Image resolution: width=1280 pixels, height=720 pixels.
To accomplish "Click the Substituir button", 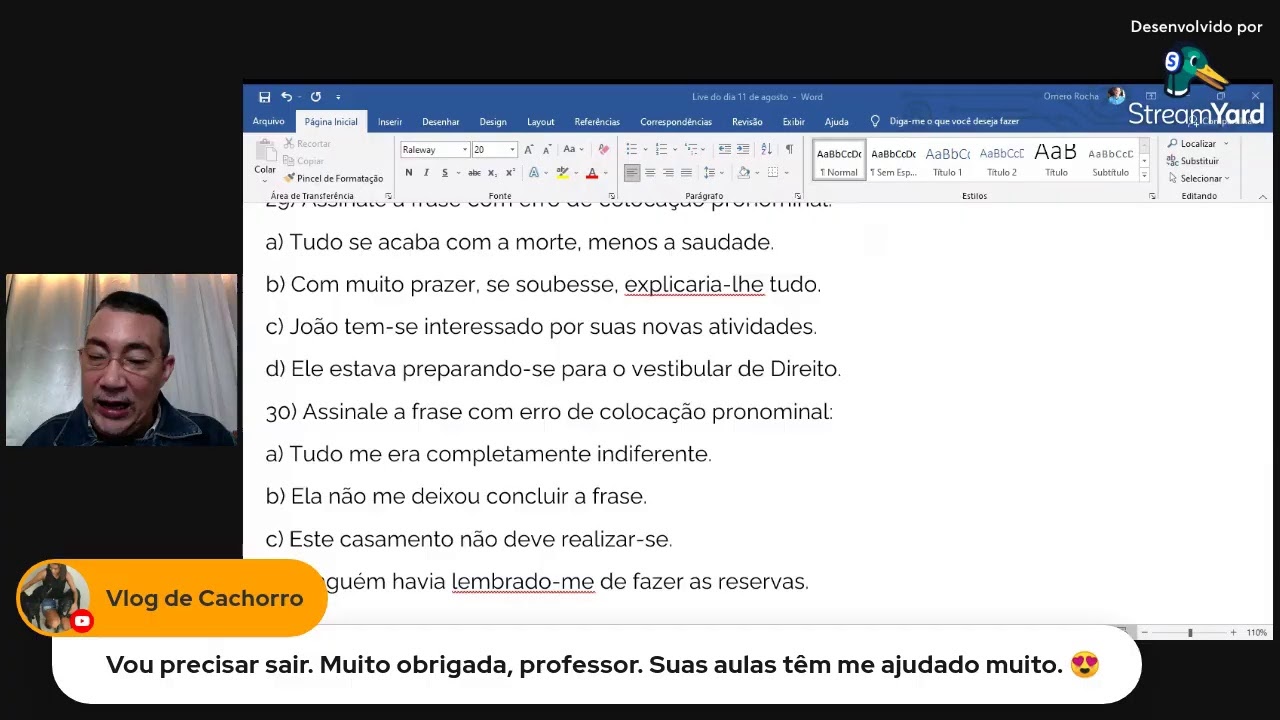I will coord(1193,161).
